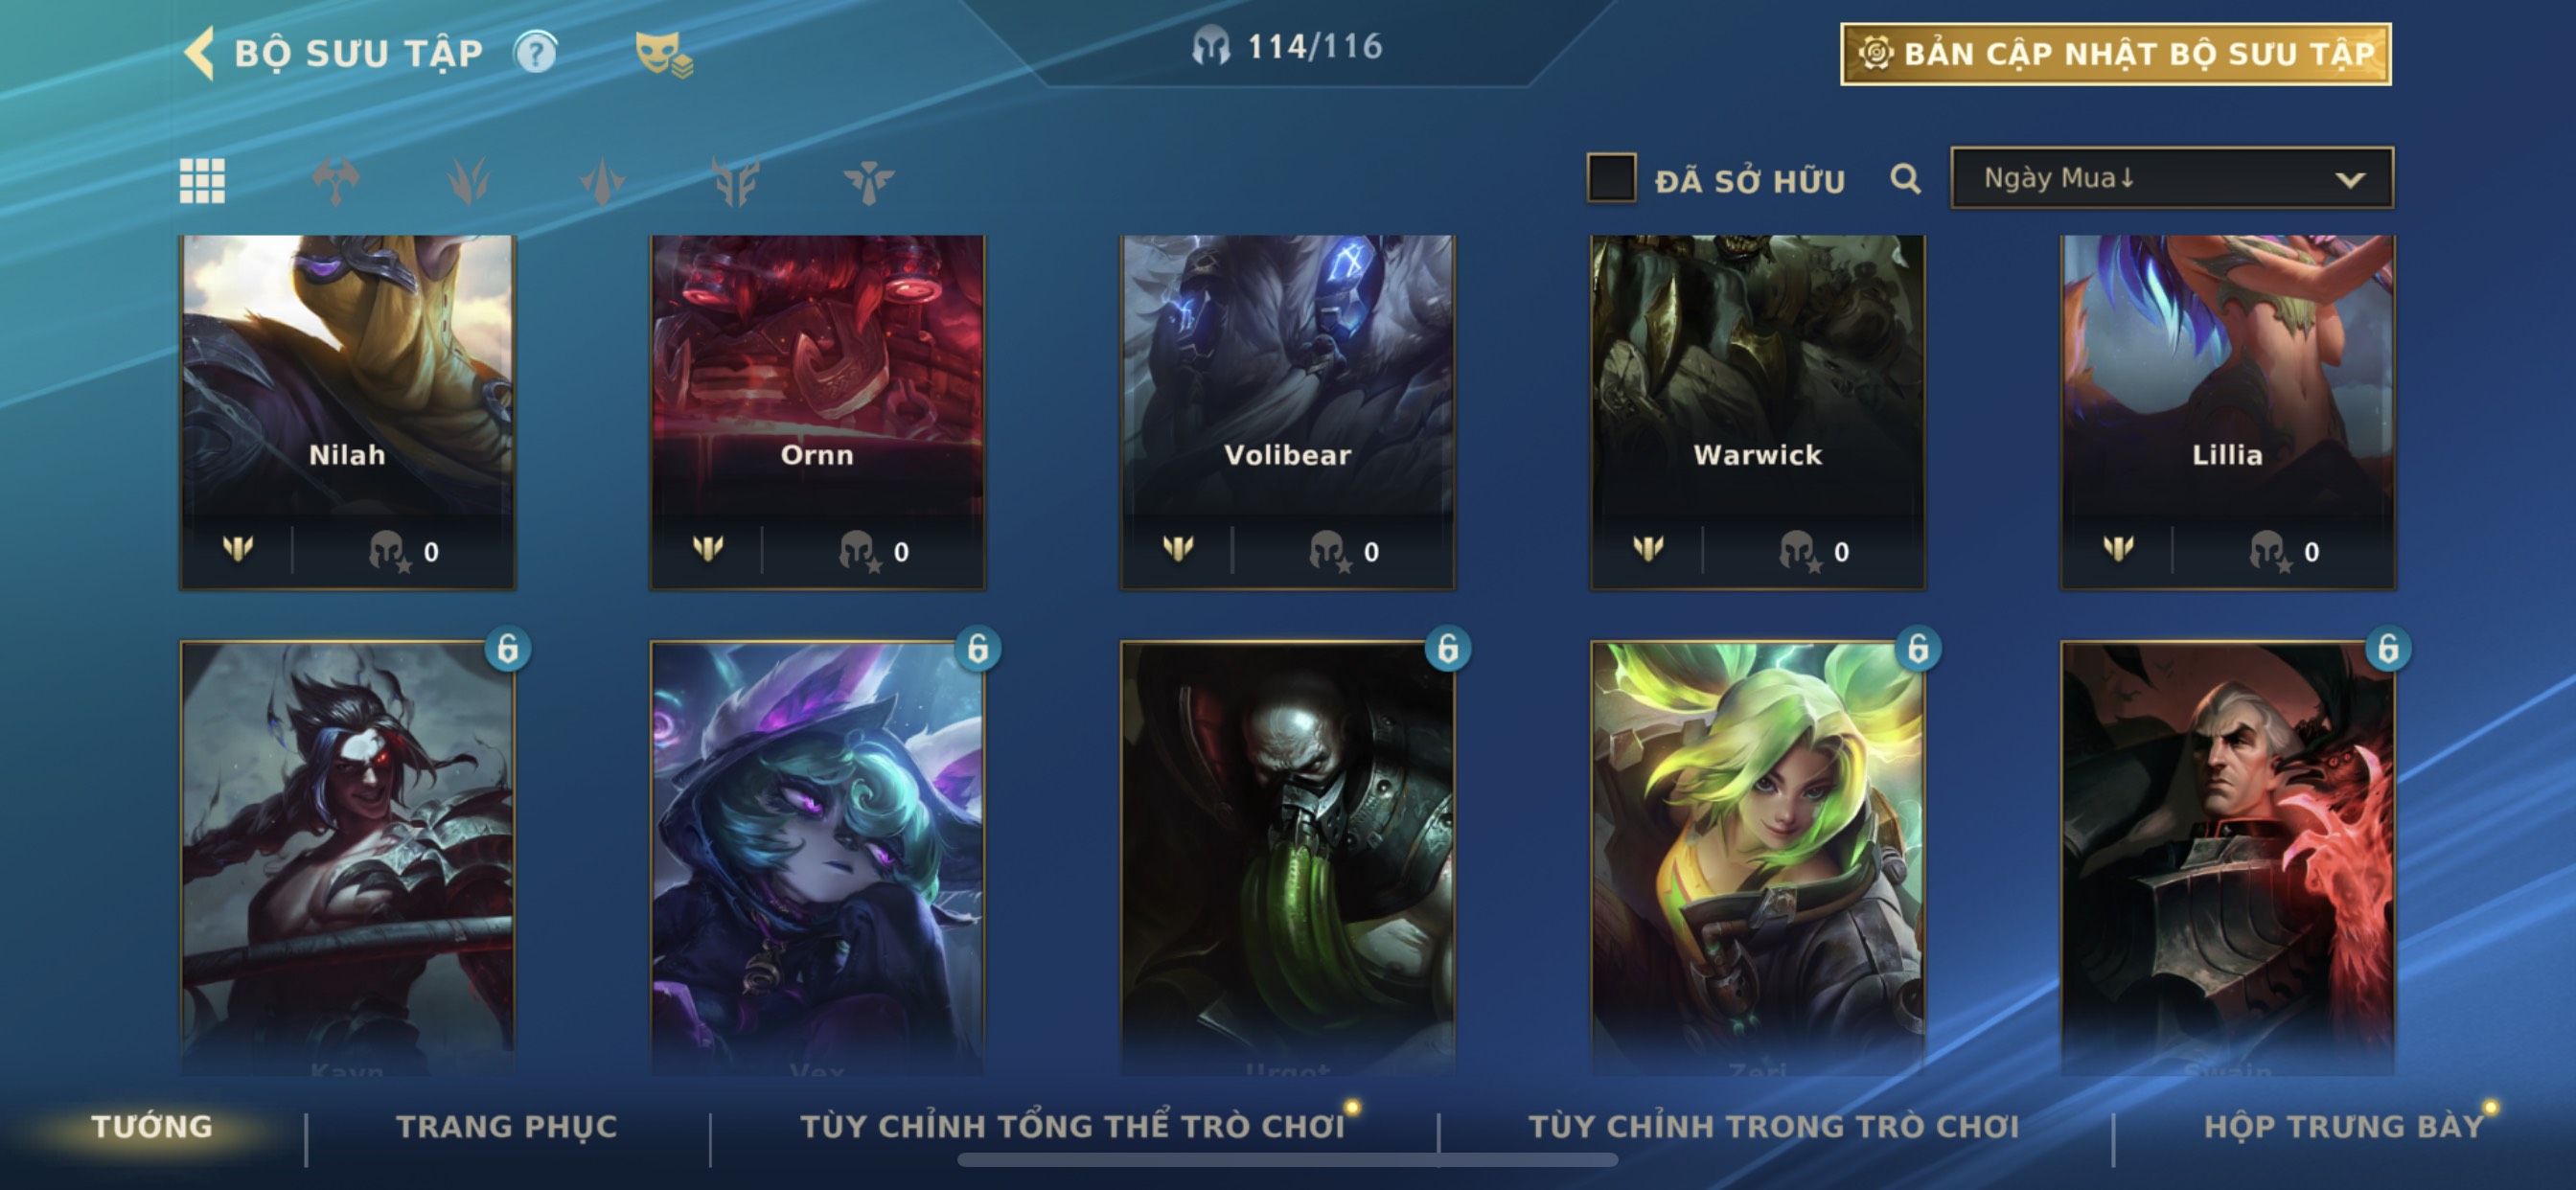Filter by the mage role icon

pos(469,181)
